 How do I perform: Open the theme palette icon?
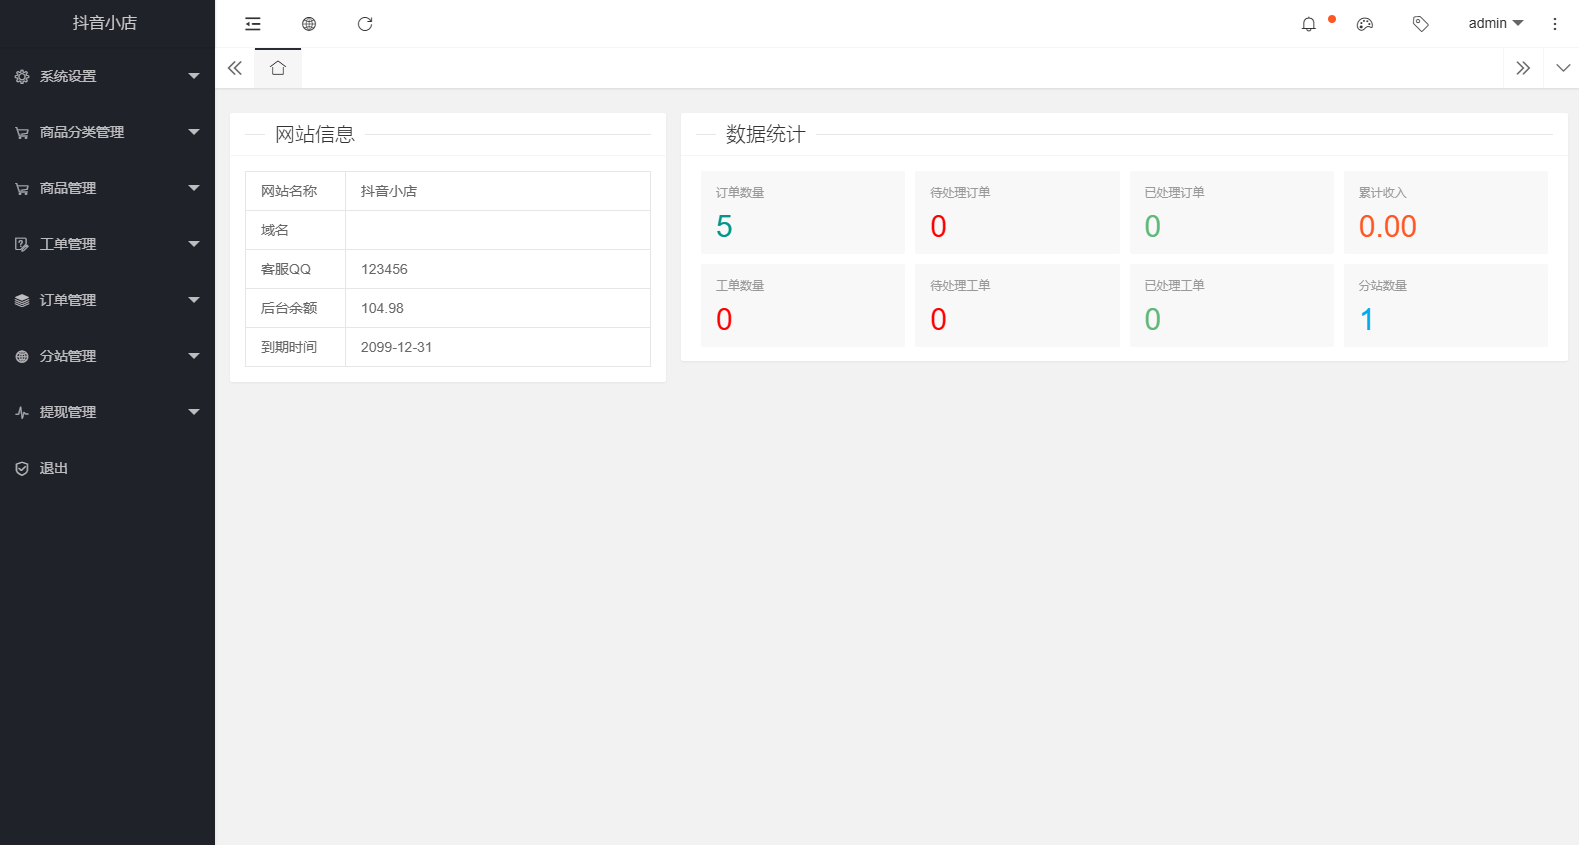[x=1365, y=24]
